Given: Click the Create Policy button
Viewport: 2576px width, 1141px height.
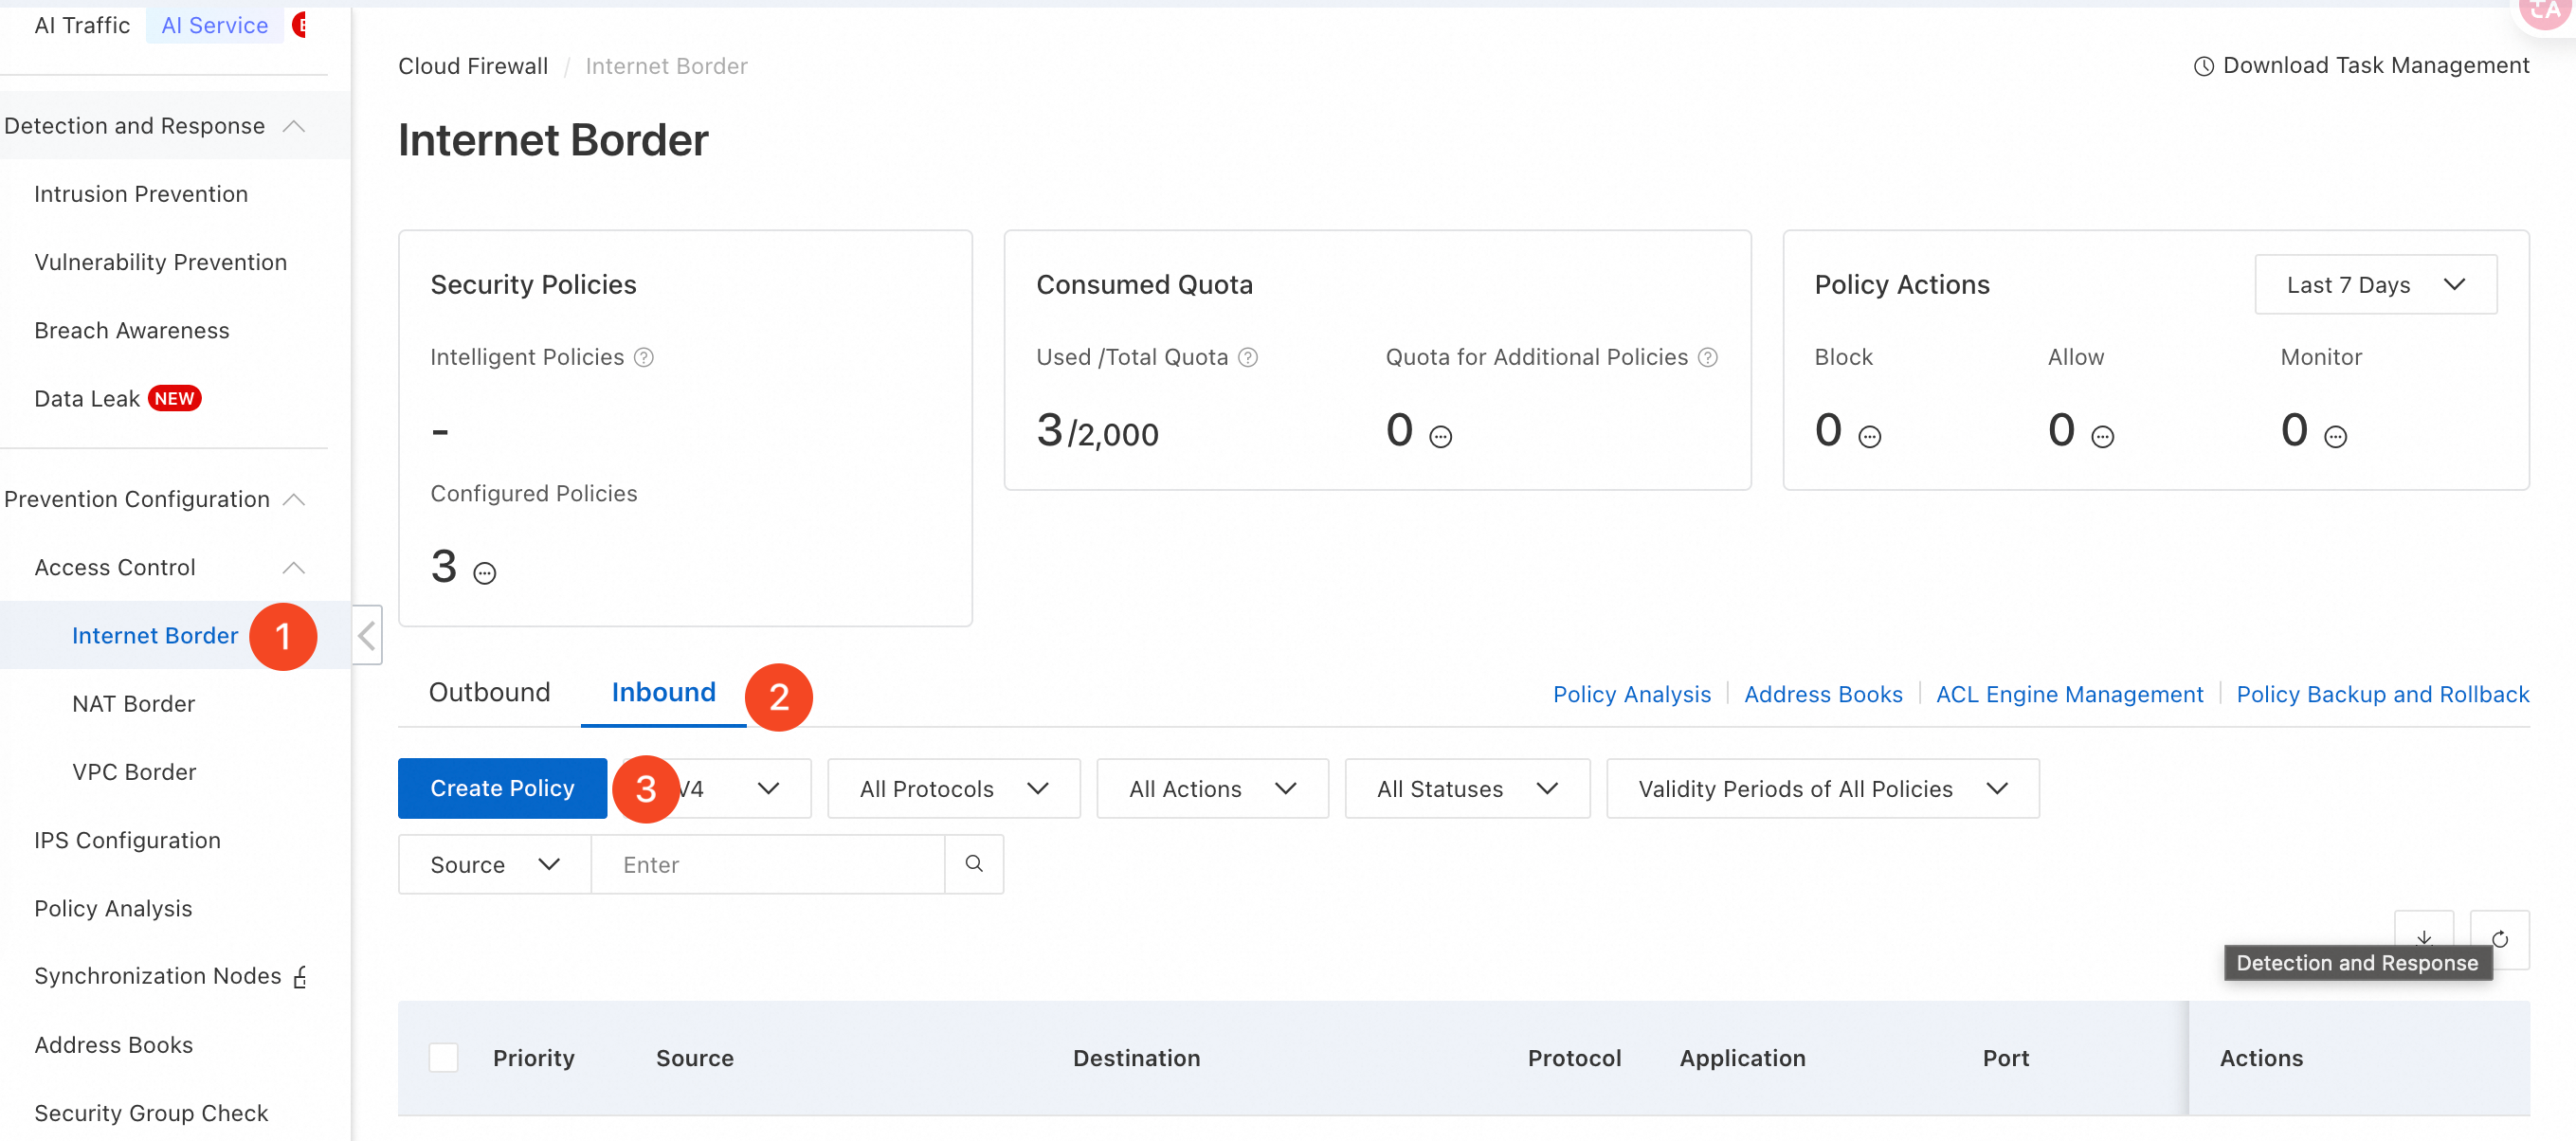Looking at the screenshot, I should point(502,788).
